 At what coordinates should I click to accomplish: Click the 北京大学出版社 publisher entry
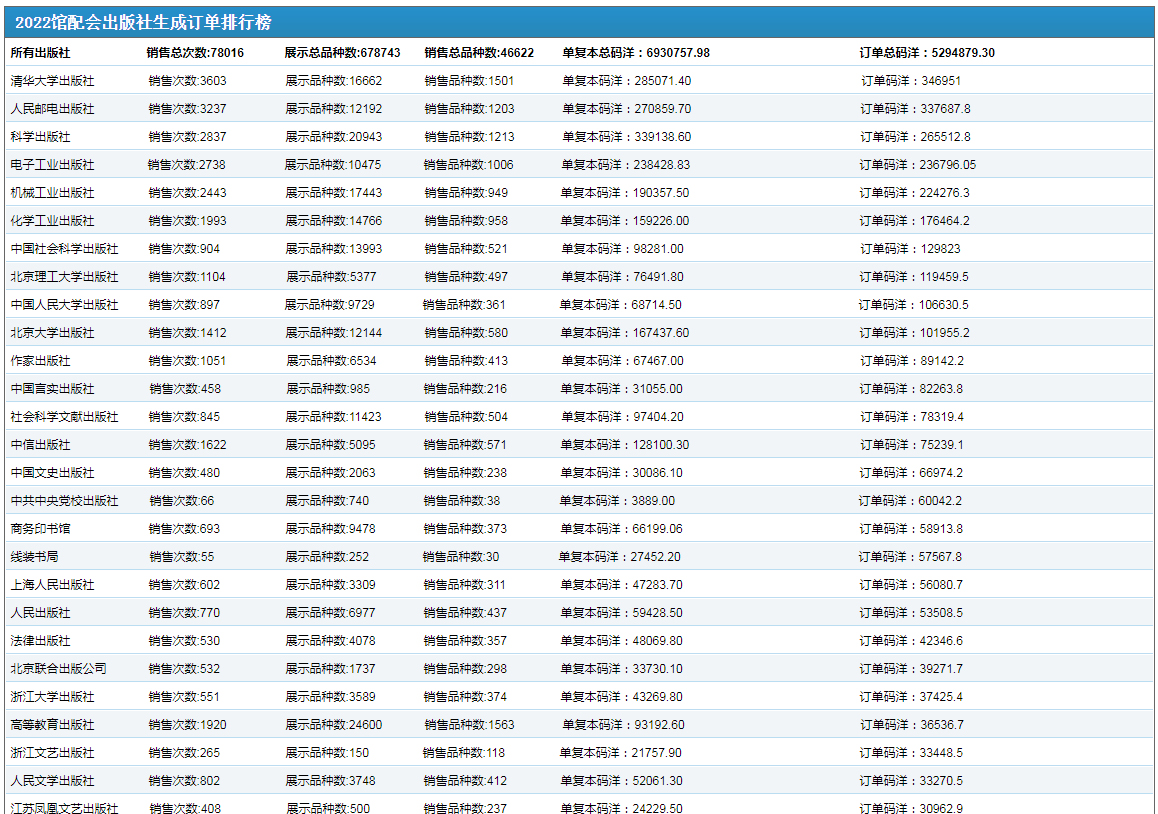(52, 333)
